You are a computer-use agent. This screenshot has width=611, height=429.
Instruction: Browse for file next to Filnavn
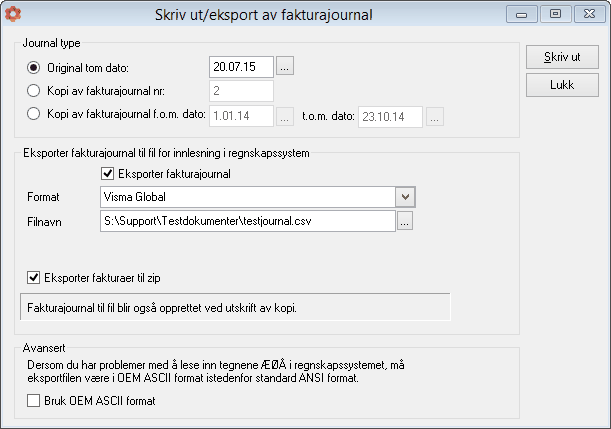(405, 221)
